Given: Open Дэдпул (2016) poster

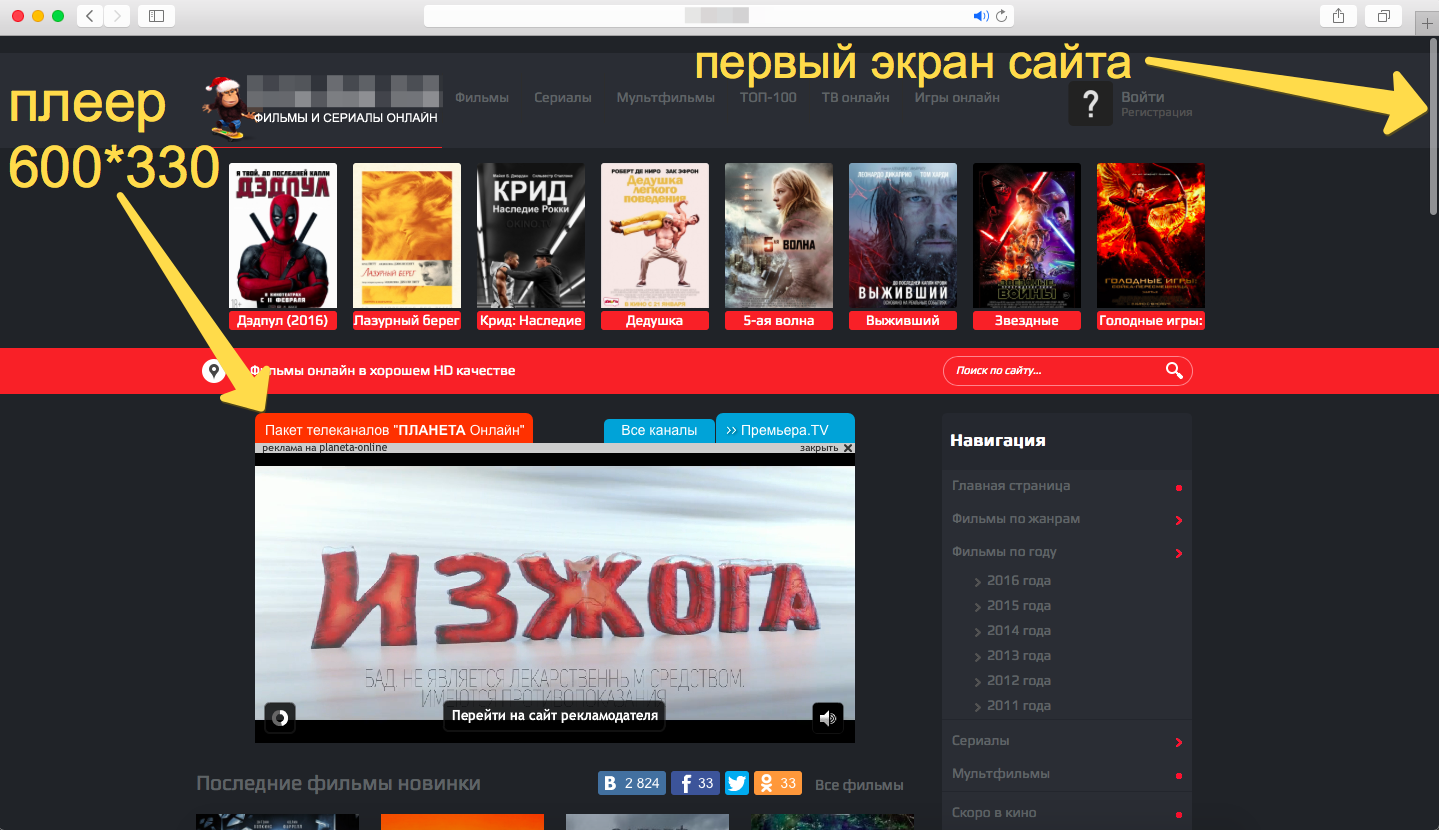Looking at the screenshot, I should 283,235.
